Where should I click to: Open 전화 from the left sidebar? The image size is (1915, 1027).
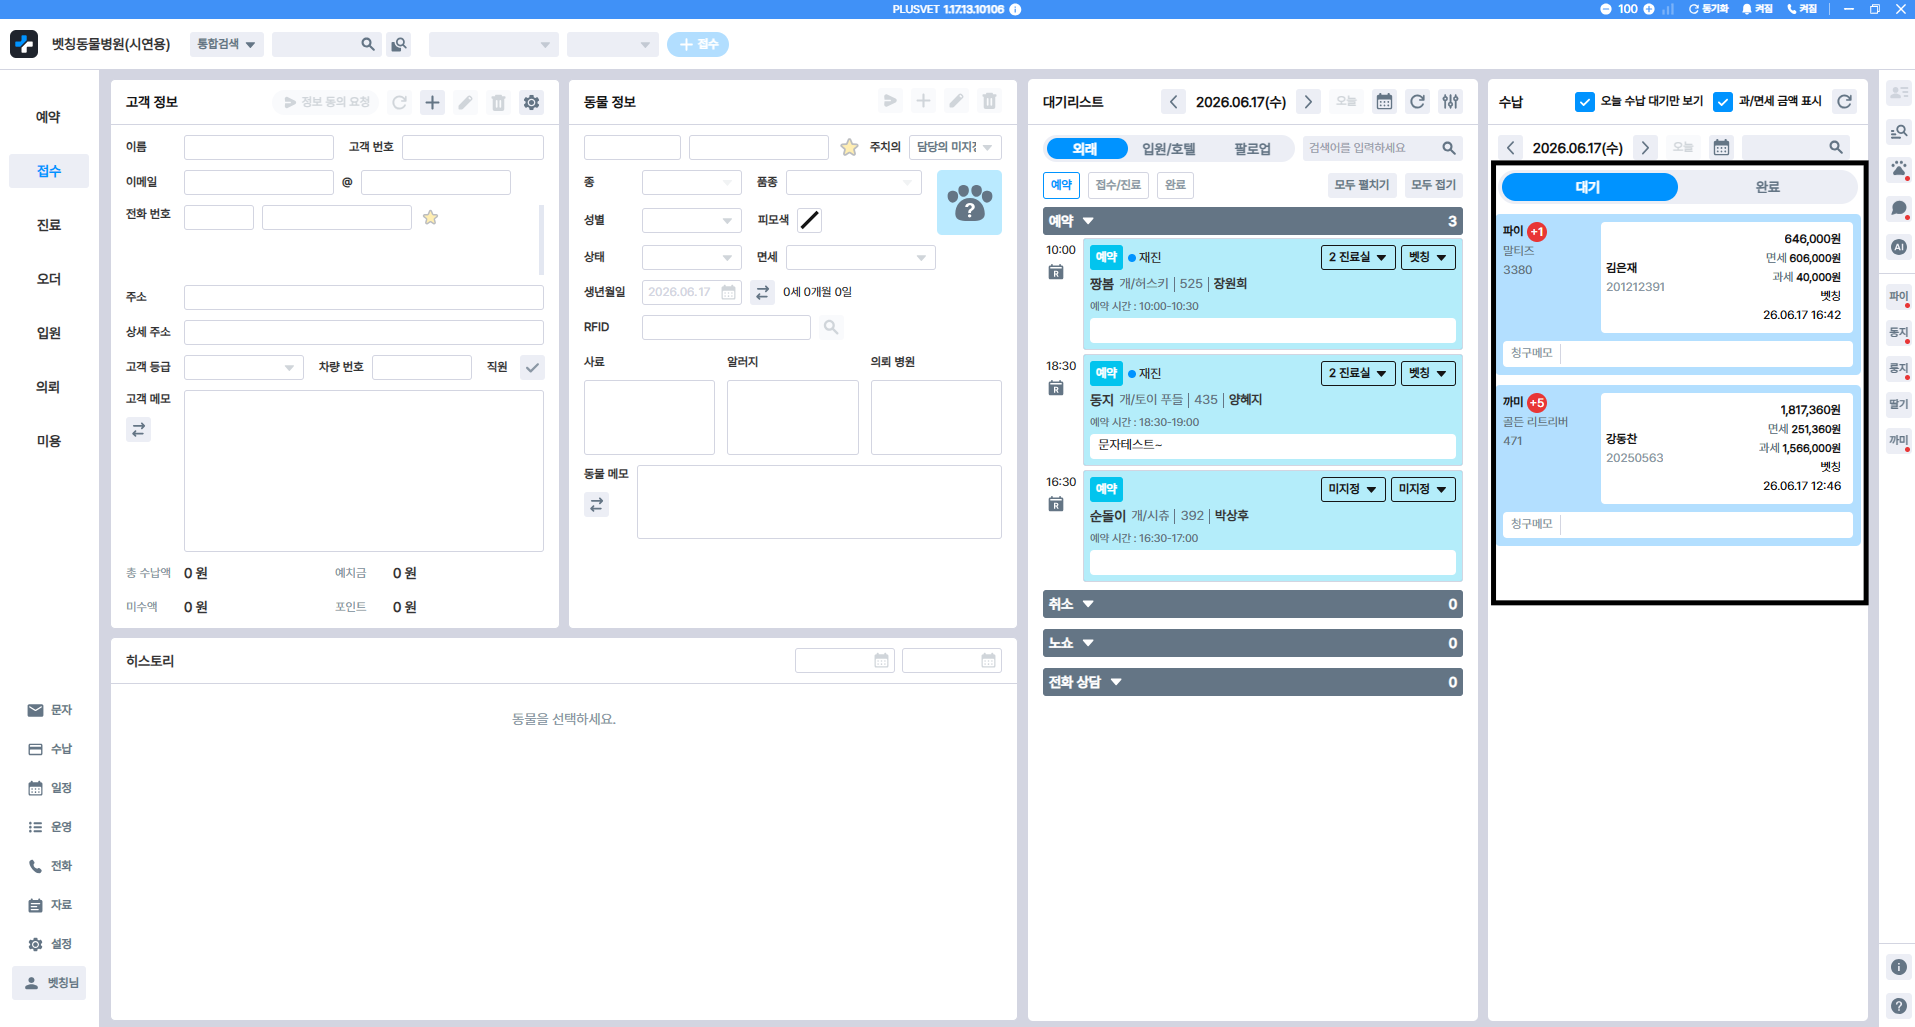[49, 866]
